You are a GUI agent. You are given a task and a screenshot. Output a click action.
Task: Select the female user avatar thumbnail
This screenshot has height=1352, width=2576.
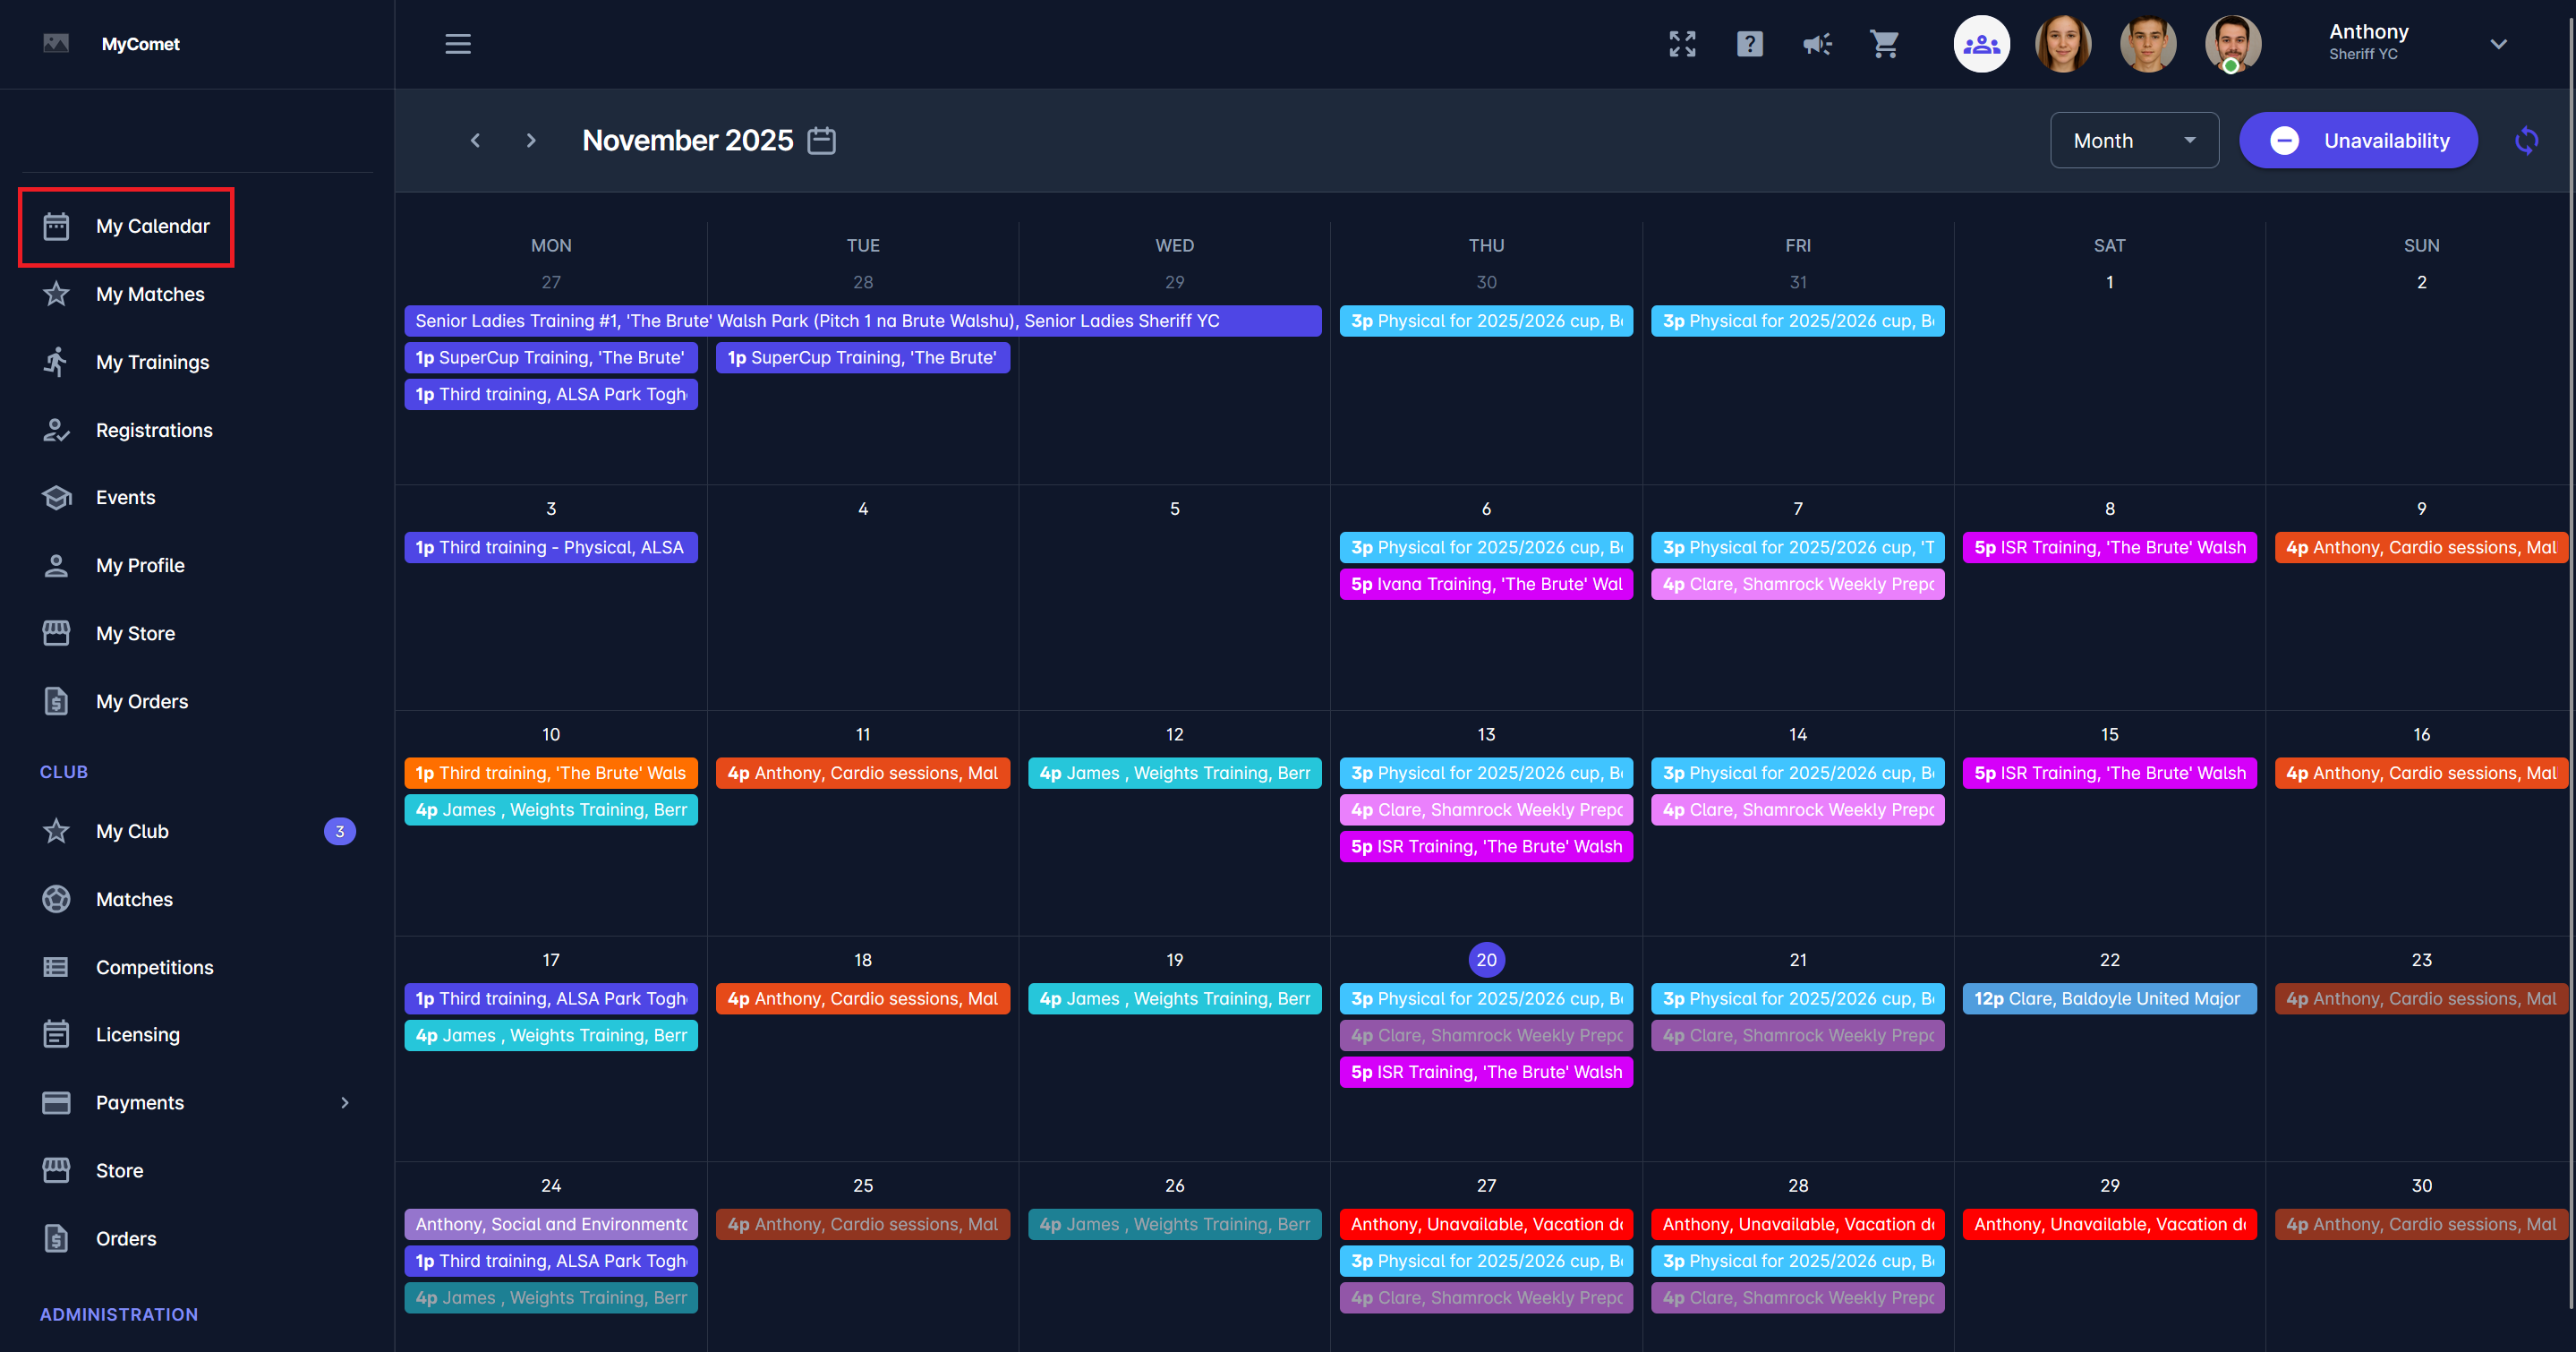point(2063,44)
